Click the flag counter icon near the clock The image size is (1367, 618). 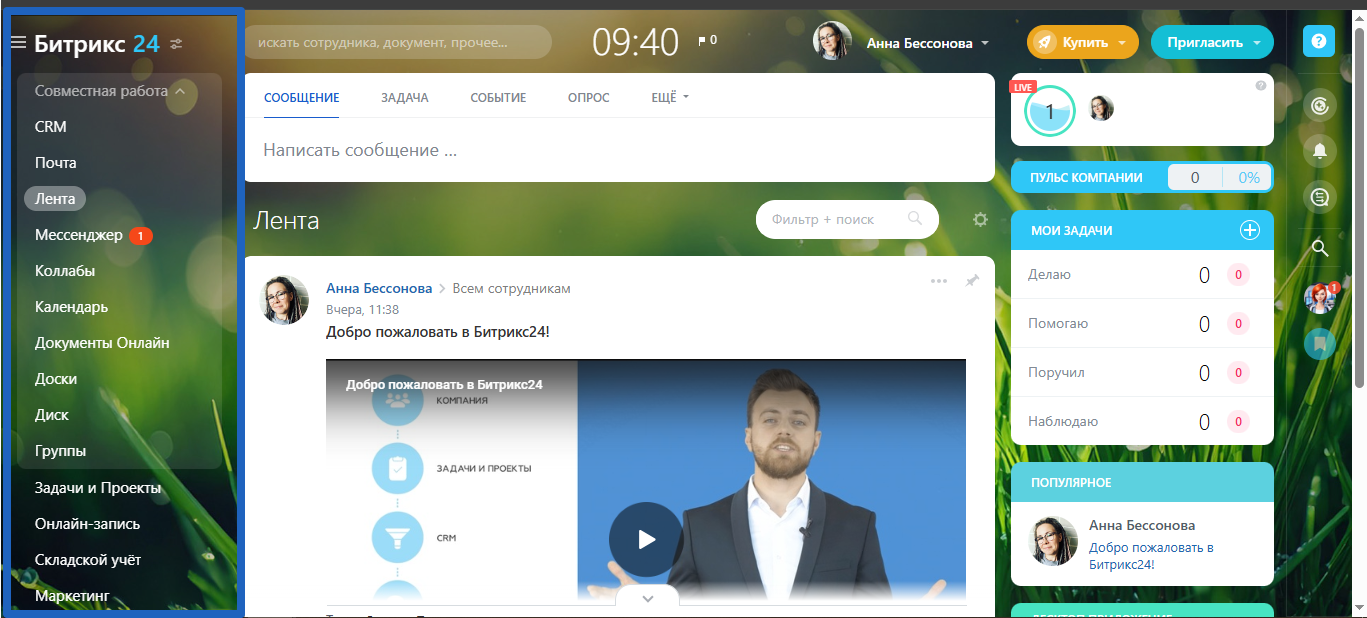pos(707,41)
